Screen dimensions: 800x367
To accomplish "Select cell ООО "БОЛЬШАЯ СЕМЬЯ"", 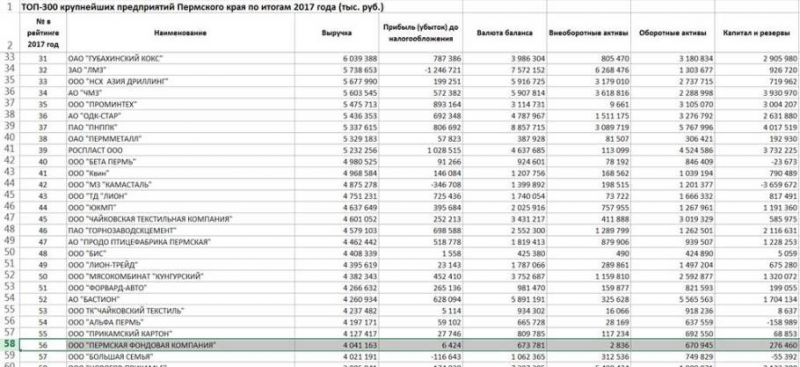I will [x=180, y=356].
